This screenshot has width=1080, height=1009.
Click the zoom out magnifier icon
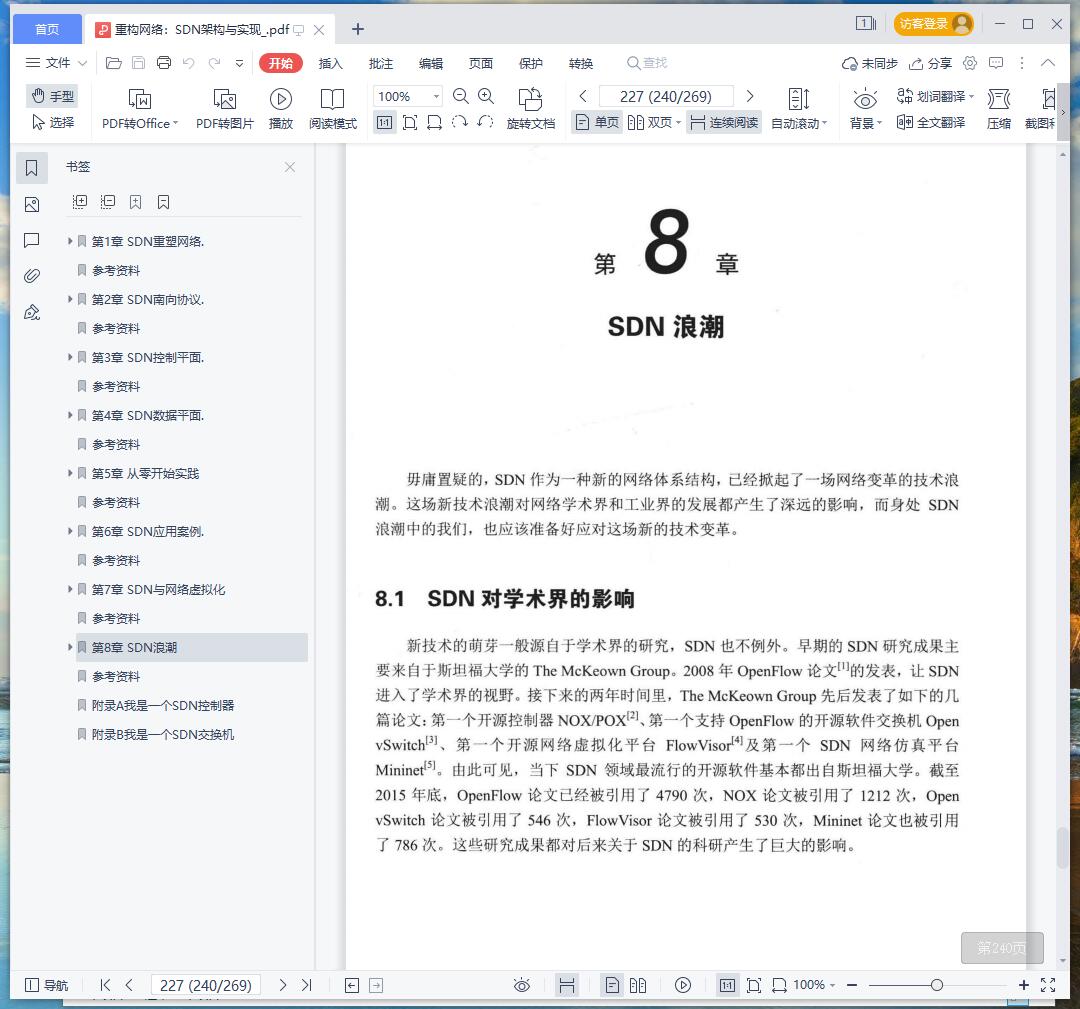pos(461,96)
